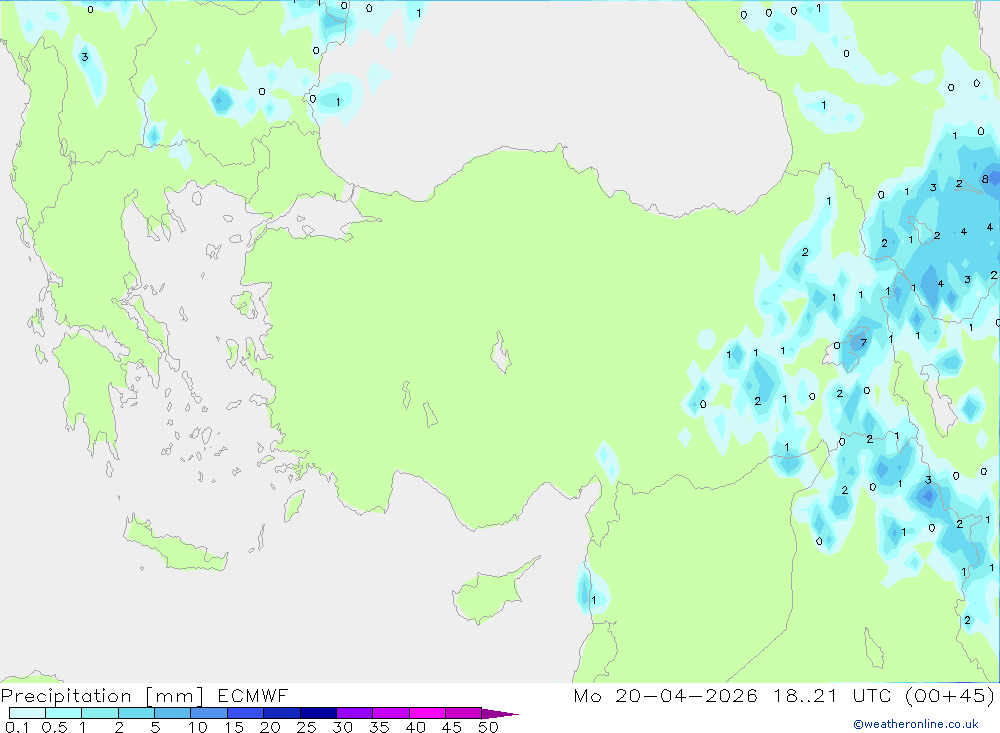Click the '8' precipitation value on map
This screenshot has height=733, width=1000.
pyautogui.click(x=985, y=179)
